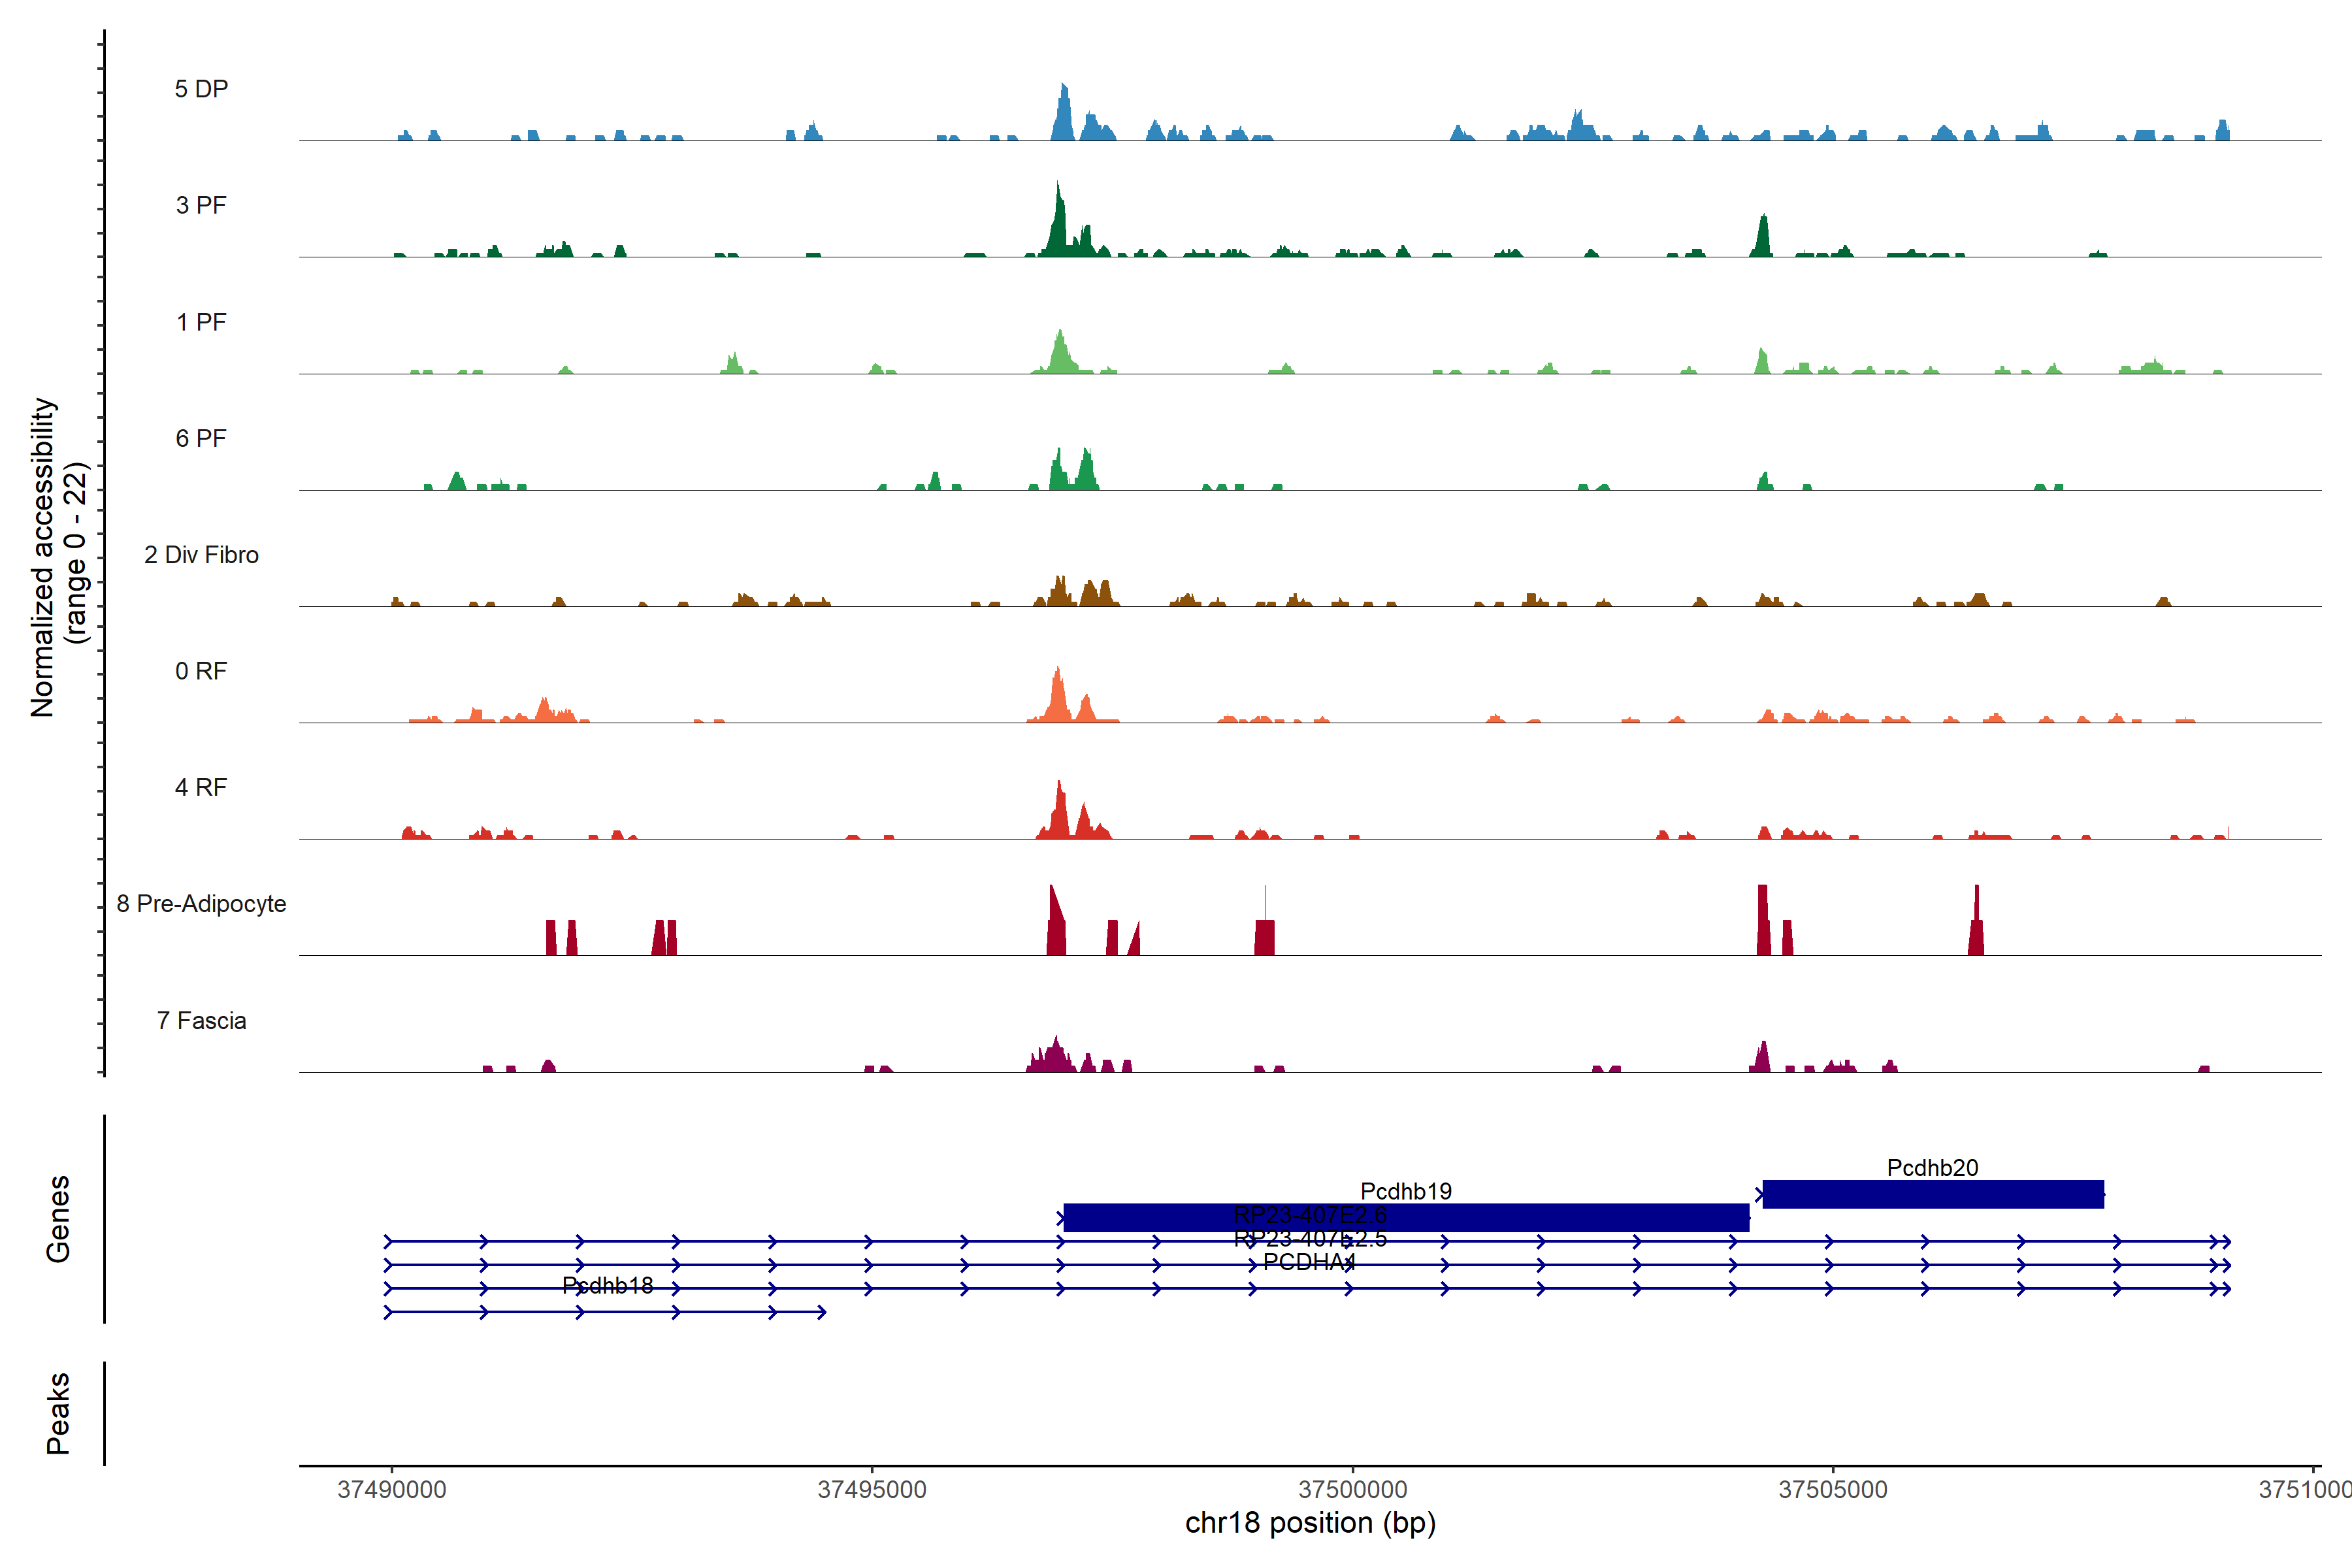Click the 7 Fascia track label
The image size is (2352, 1568).
(x=201, y=1021)
